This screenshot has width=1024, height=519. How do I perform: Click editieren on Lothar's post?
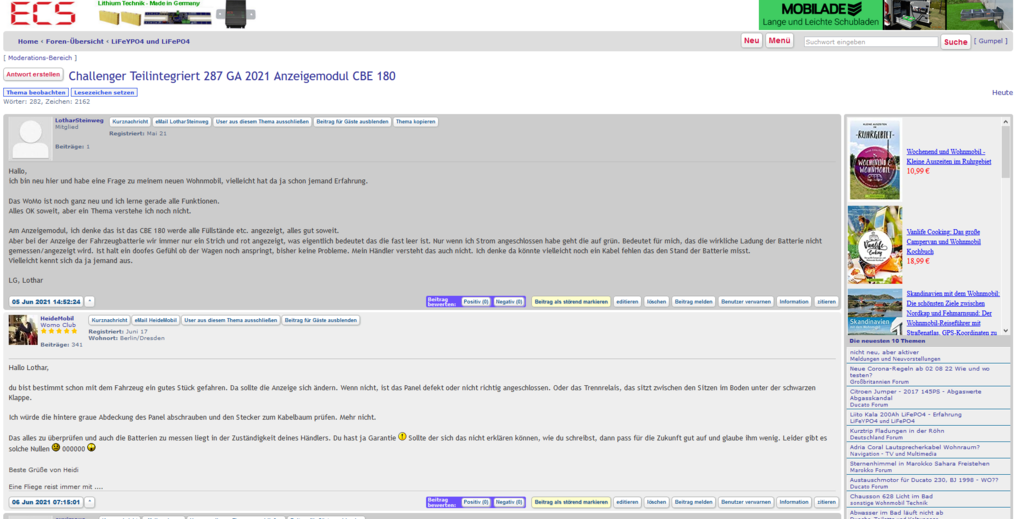coord(627,302)
